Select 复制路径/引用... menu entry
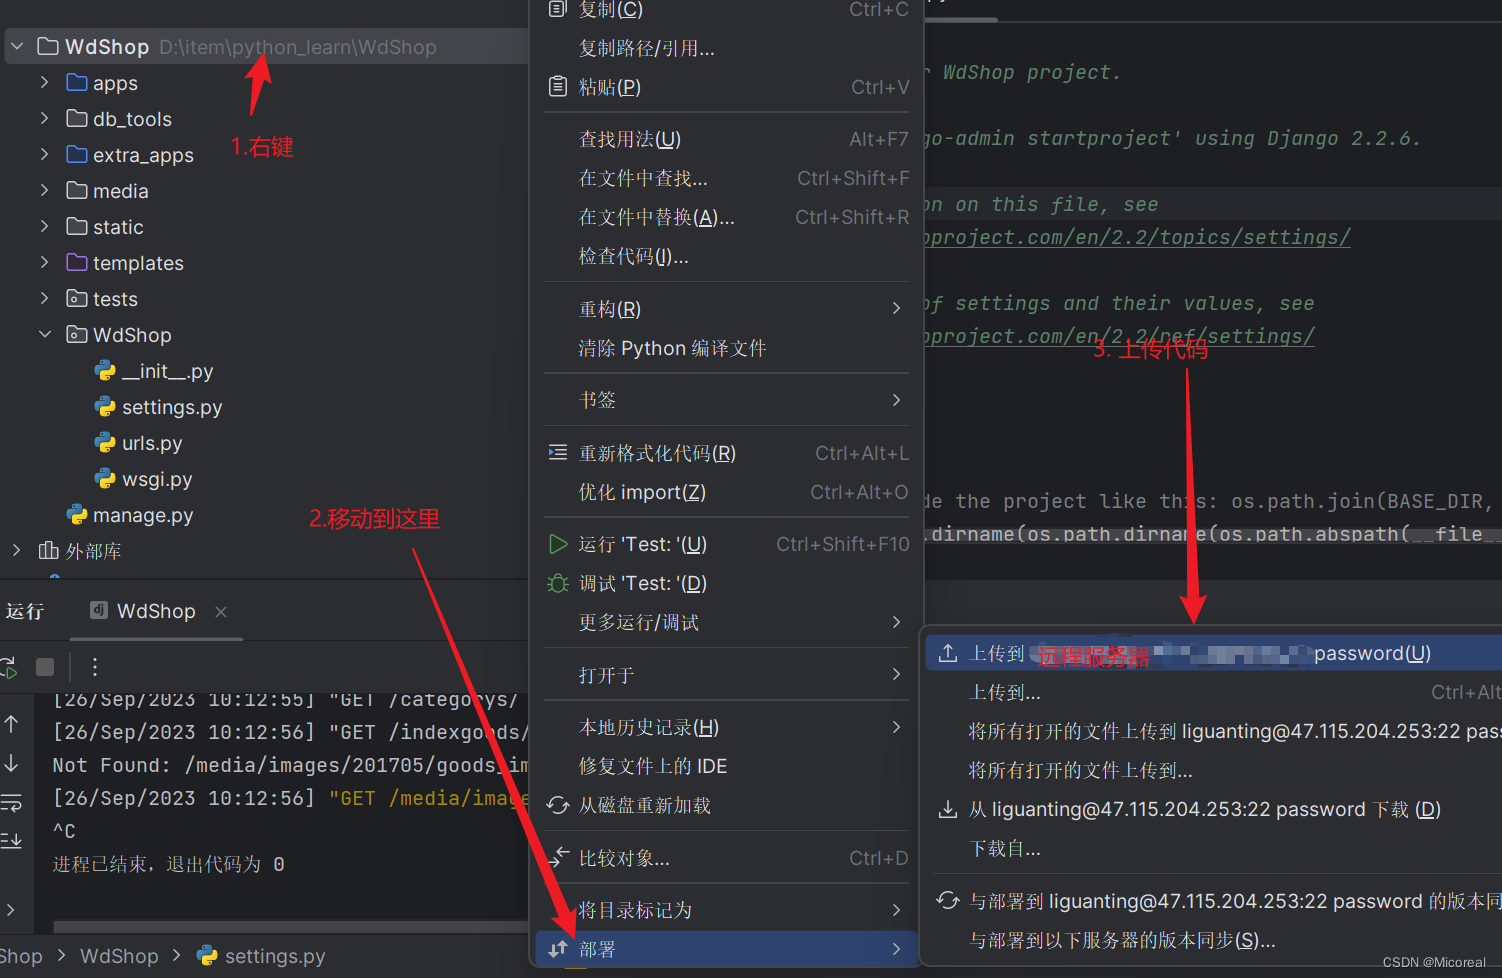The image size is (1502, 978). (x=726, y=48)
